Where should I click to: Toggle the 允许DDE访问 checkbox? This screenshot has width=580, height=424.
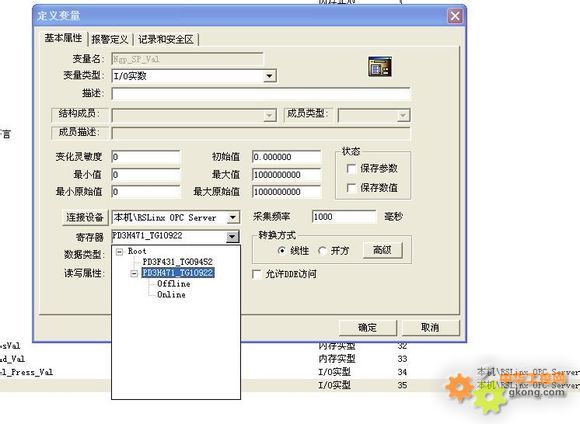click(x=256, y=274)
